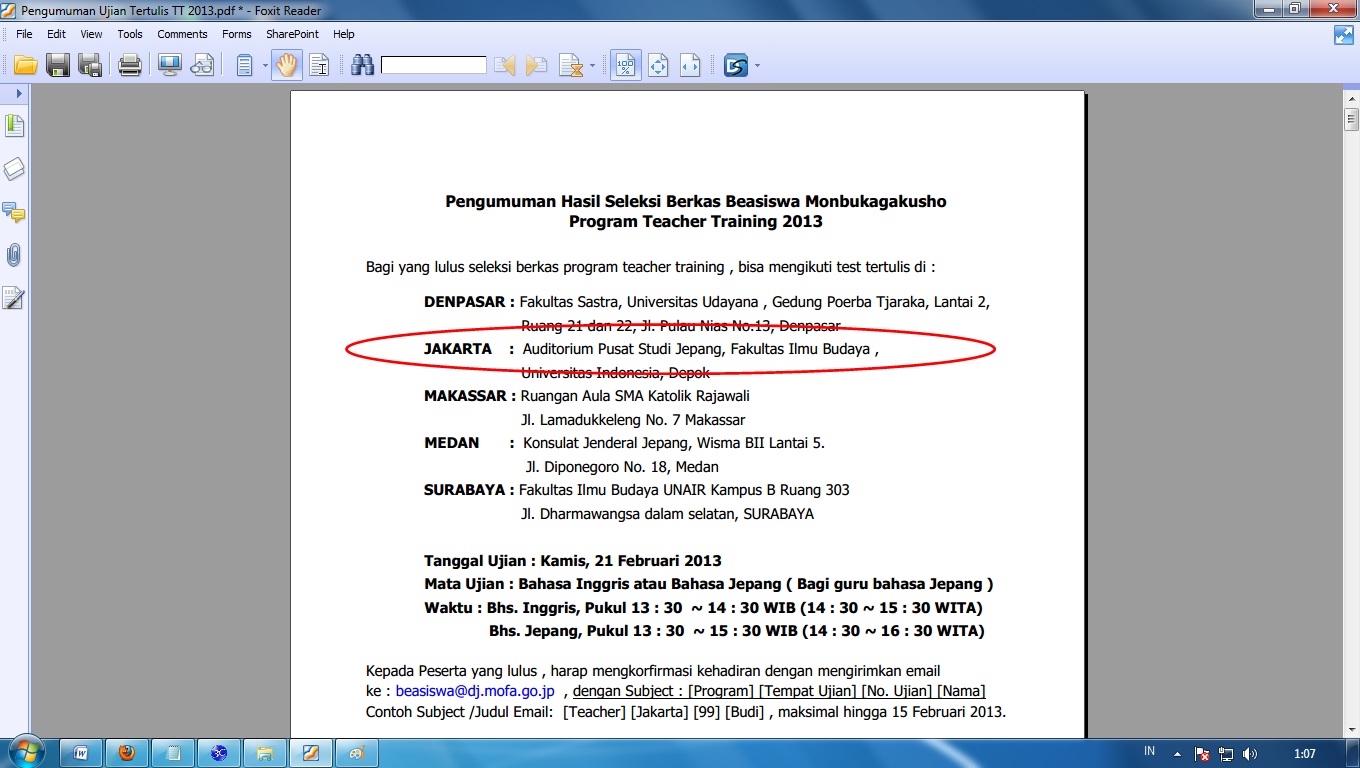The image size is (1360, 768).
Task: Select the Hand tool
Action: 287,66
